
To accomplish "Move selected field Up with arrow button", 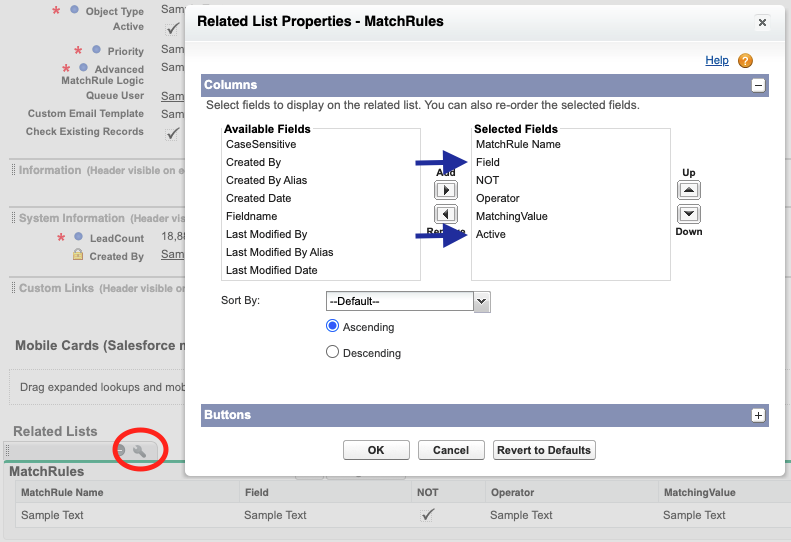I will pos(689,190).
